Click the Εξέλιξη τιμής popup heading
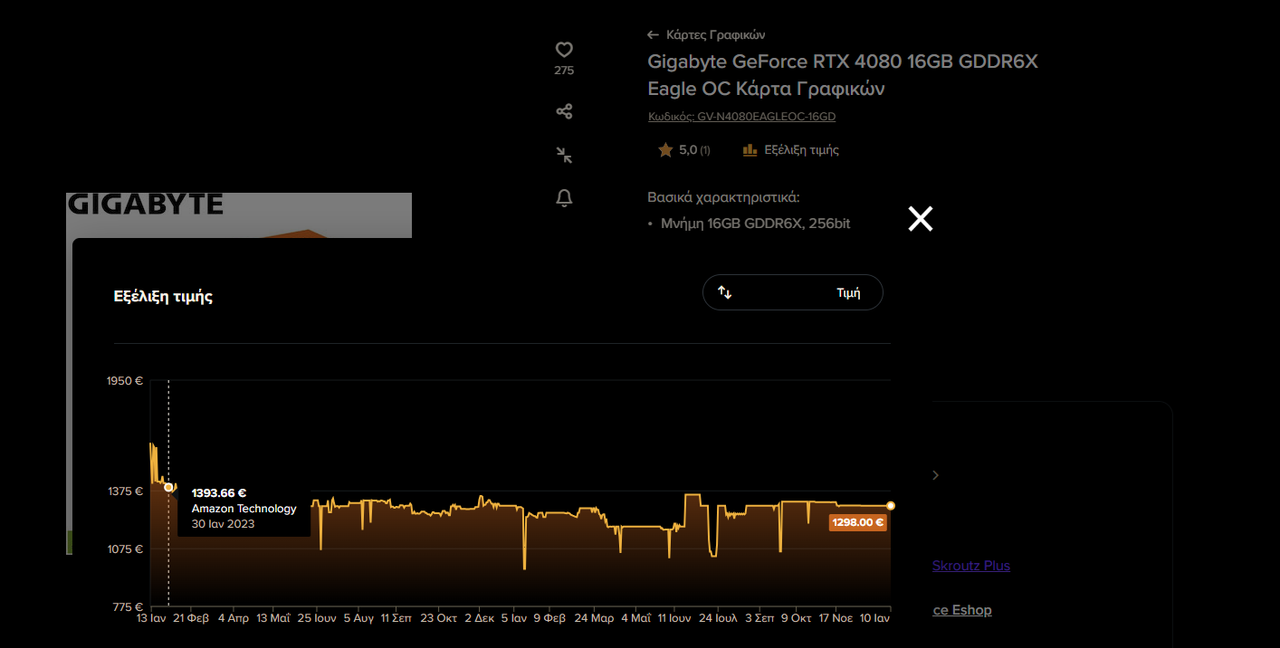1280x648 pixels. (163, 296)
